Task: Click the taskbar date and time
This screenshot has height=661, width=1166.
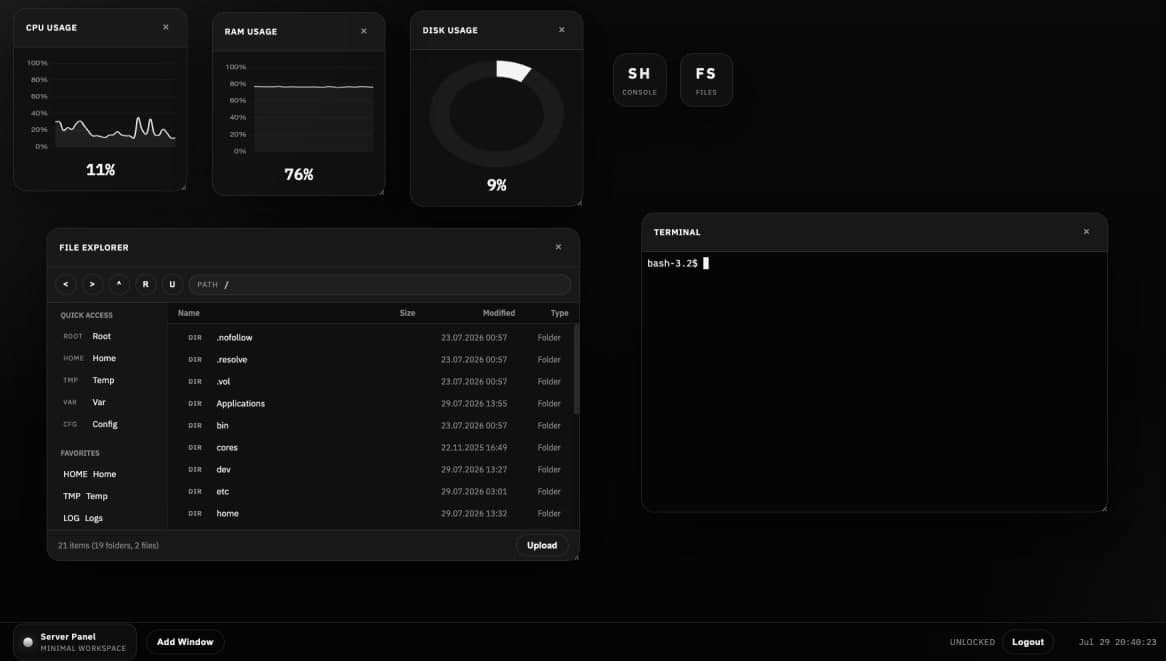Action: click(1118, 642)
